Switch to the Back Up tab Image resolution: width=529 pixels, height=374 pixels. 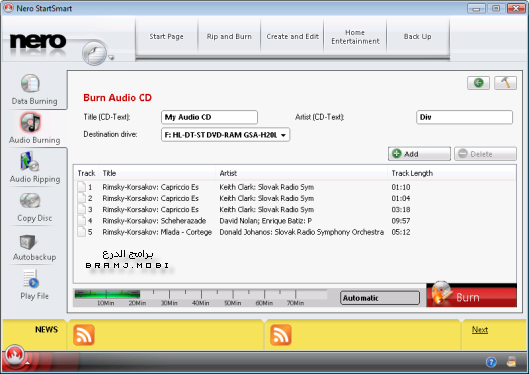tap(418, 36)
